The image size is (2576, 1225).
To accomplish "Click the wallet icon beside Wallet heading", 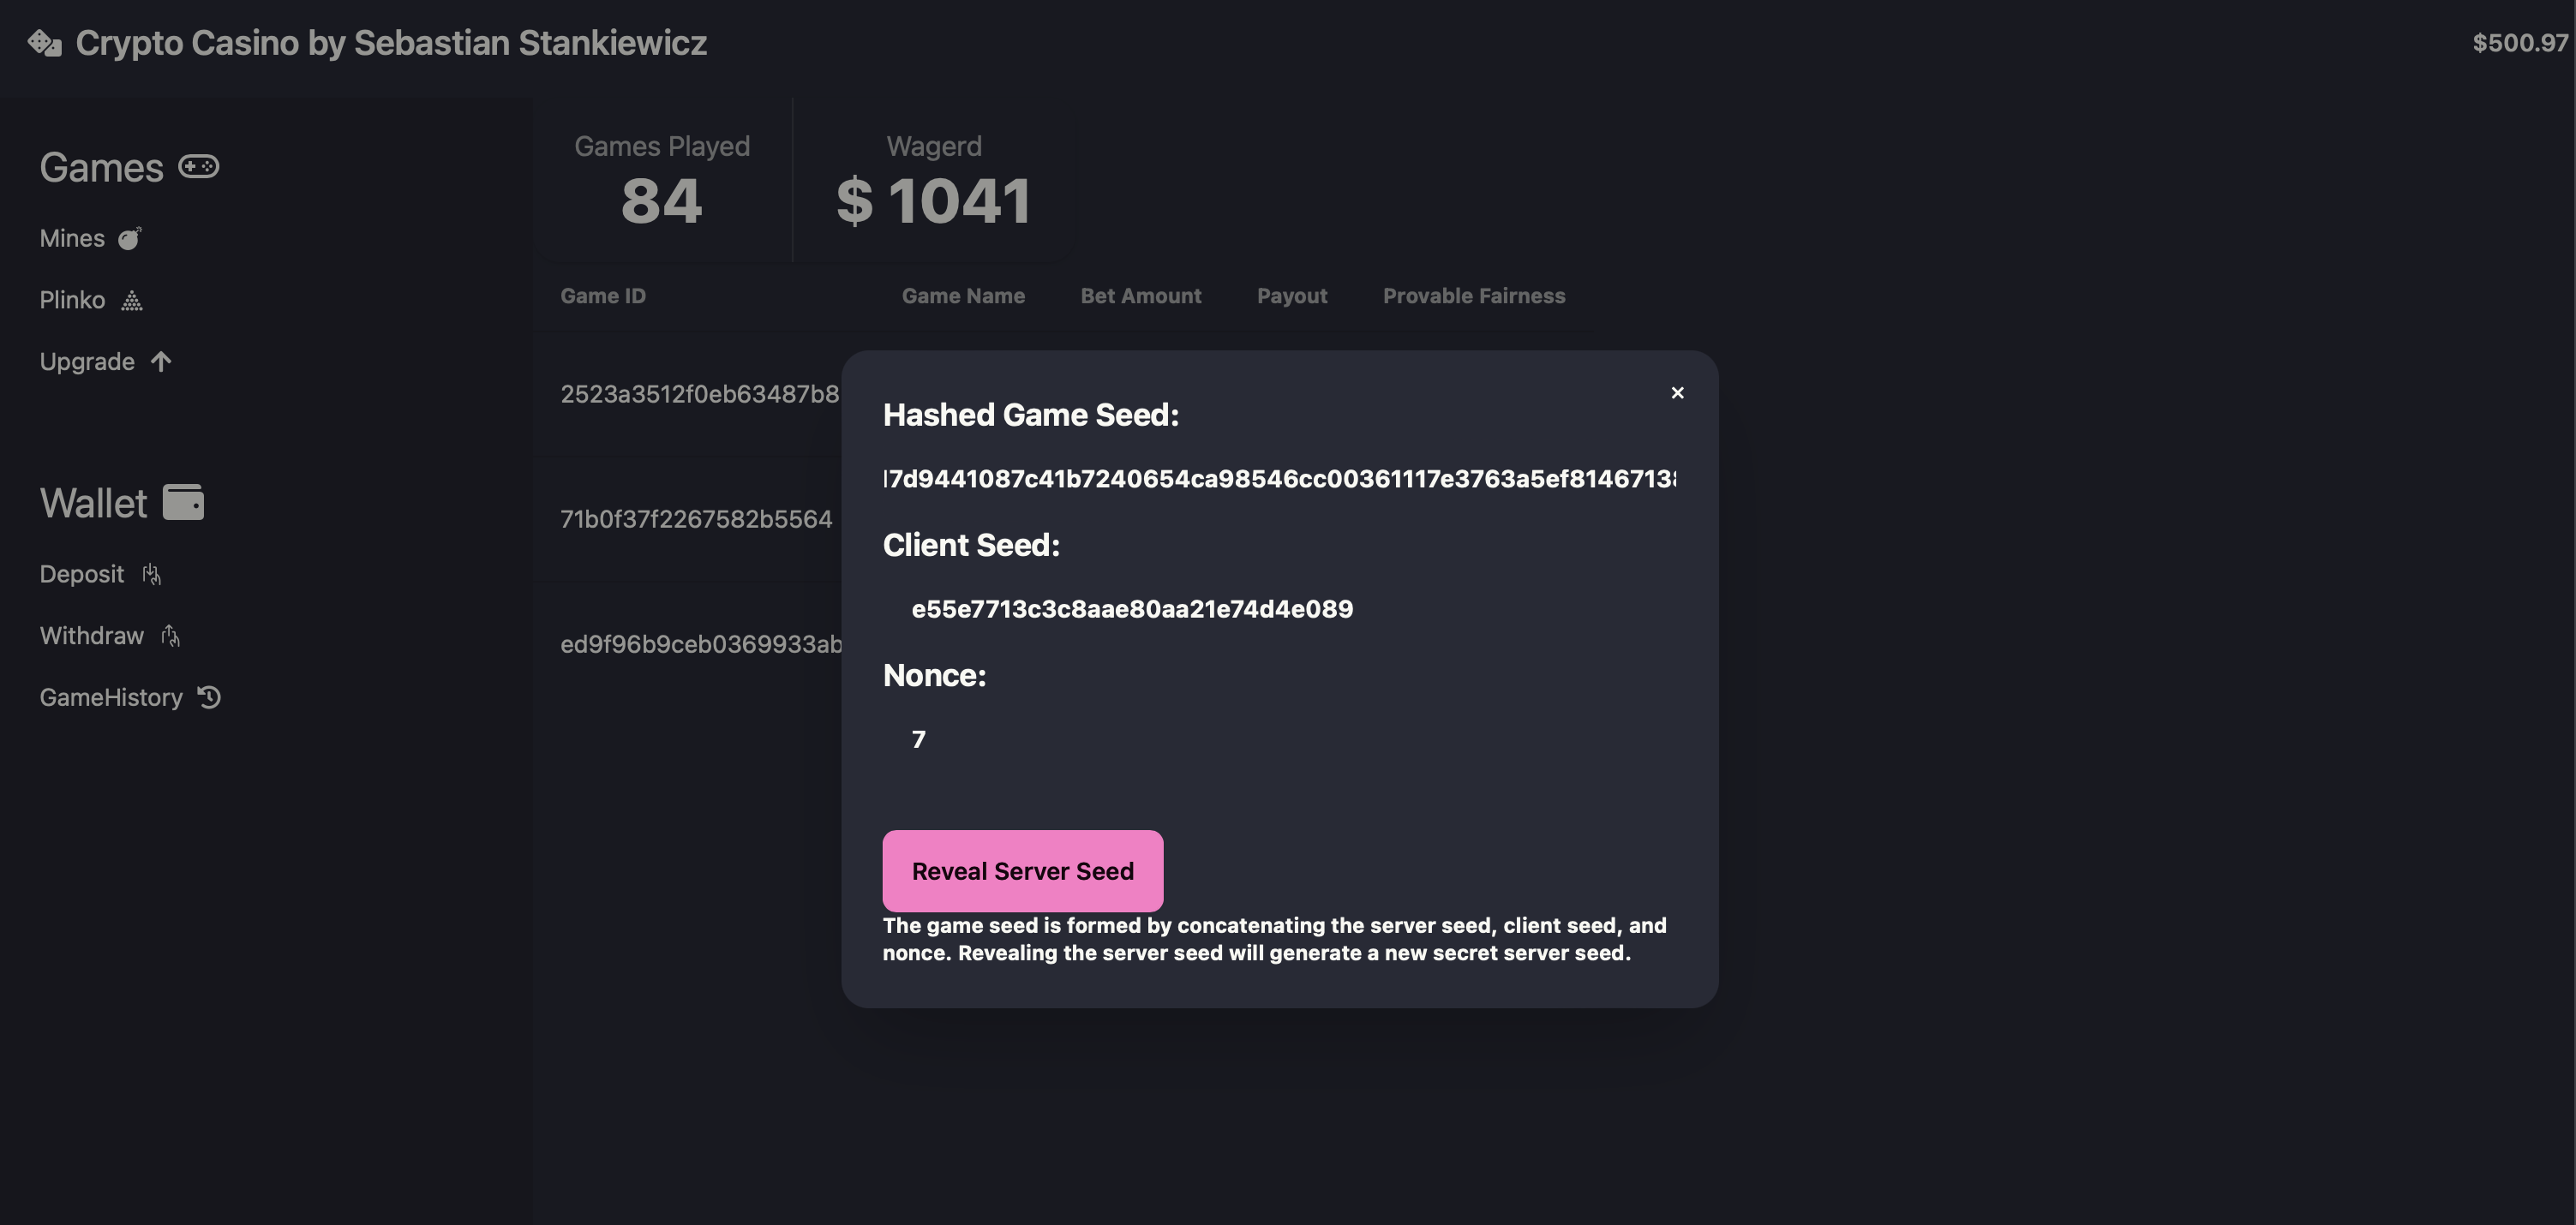I will [x=183, y=502].
